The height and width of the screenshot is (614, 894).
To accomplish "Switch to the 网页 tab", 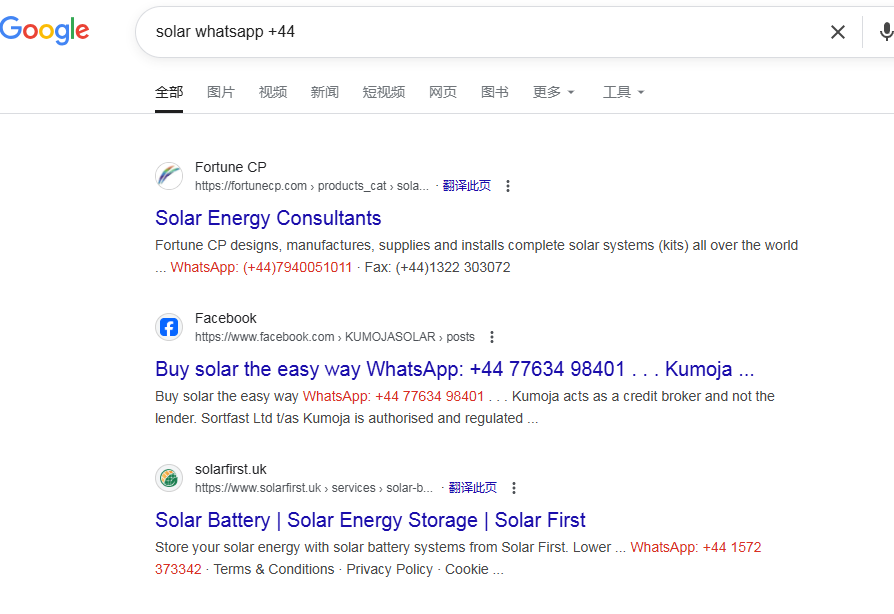I will (442, 92).
